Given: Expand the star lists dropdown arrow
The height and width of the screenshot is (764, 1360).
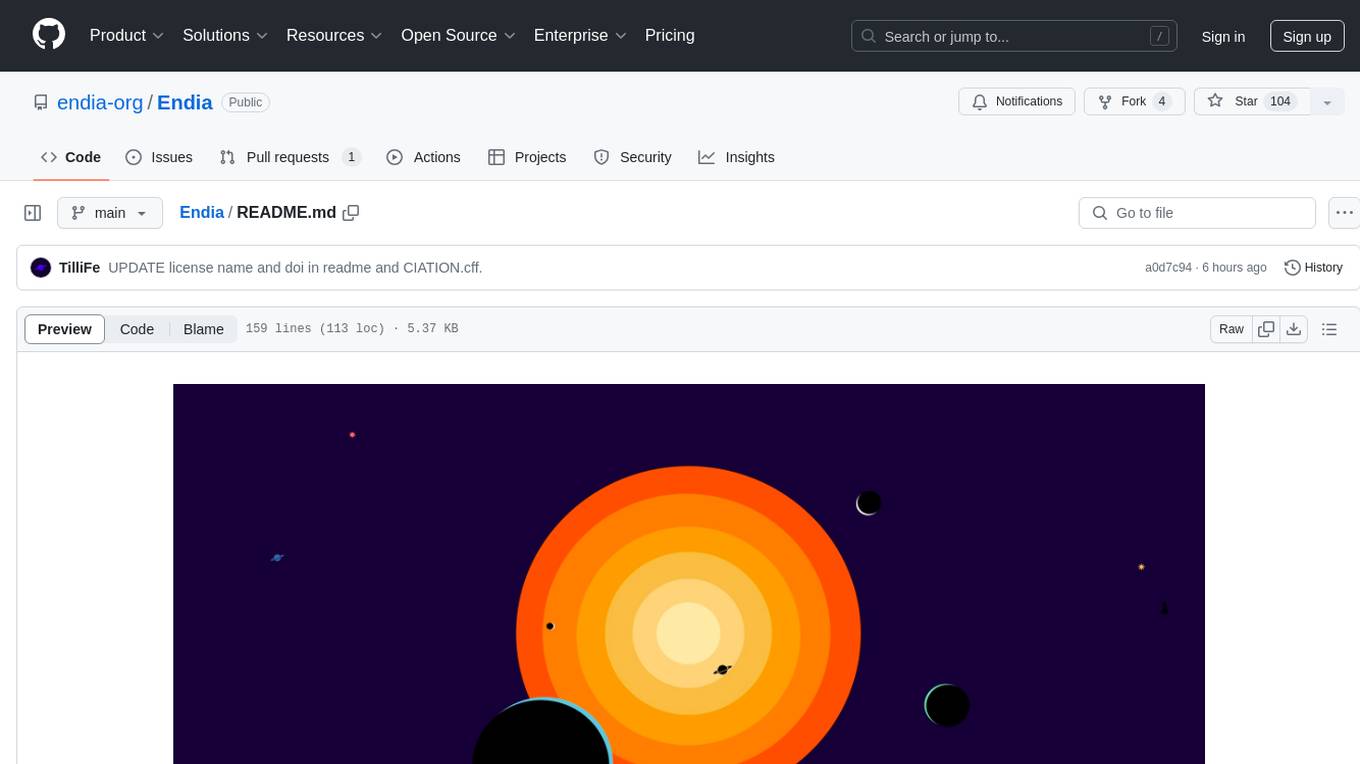Looking at the screenshot, I should click(1327, 102).
